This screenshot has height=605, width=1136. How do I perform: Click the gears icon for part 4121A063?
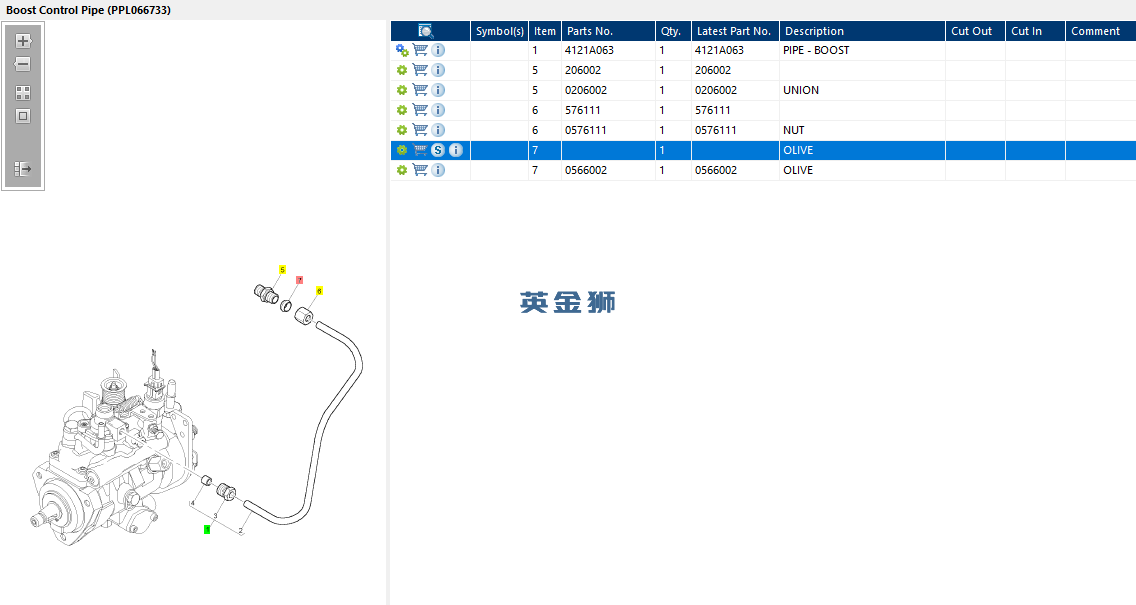click(x=402, y=50)
